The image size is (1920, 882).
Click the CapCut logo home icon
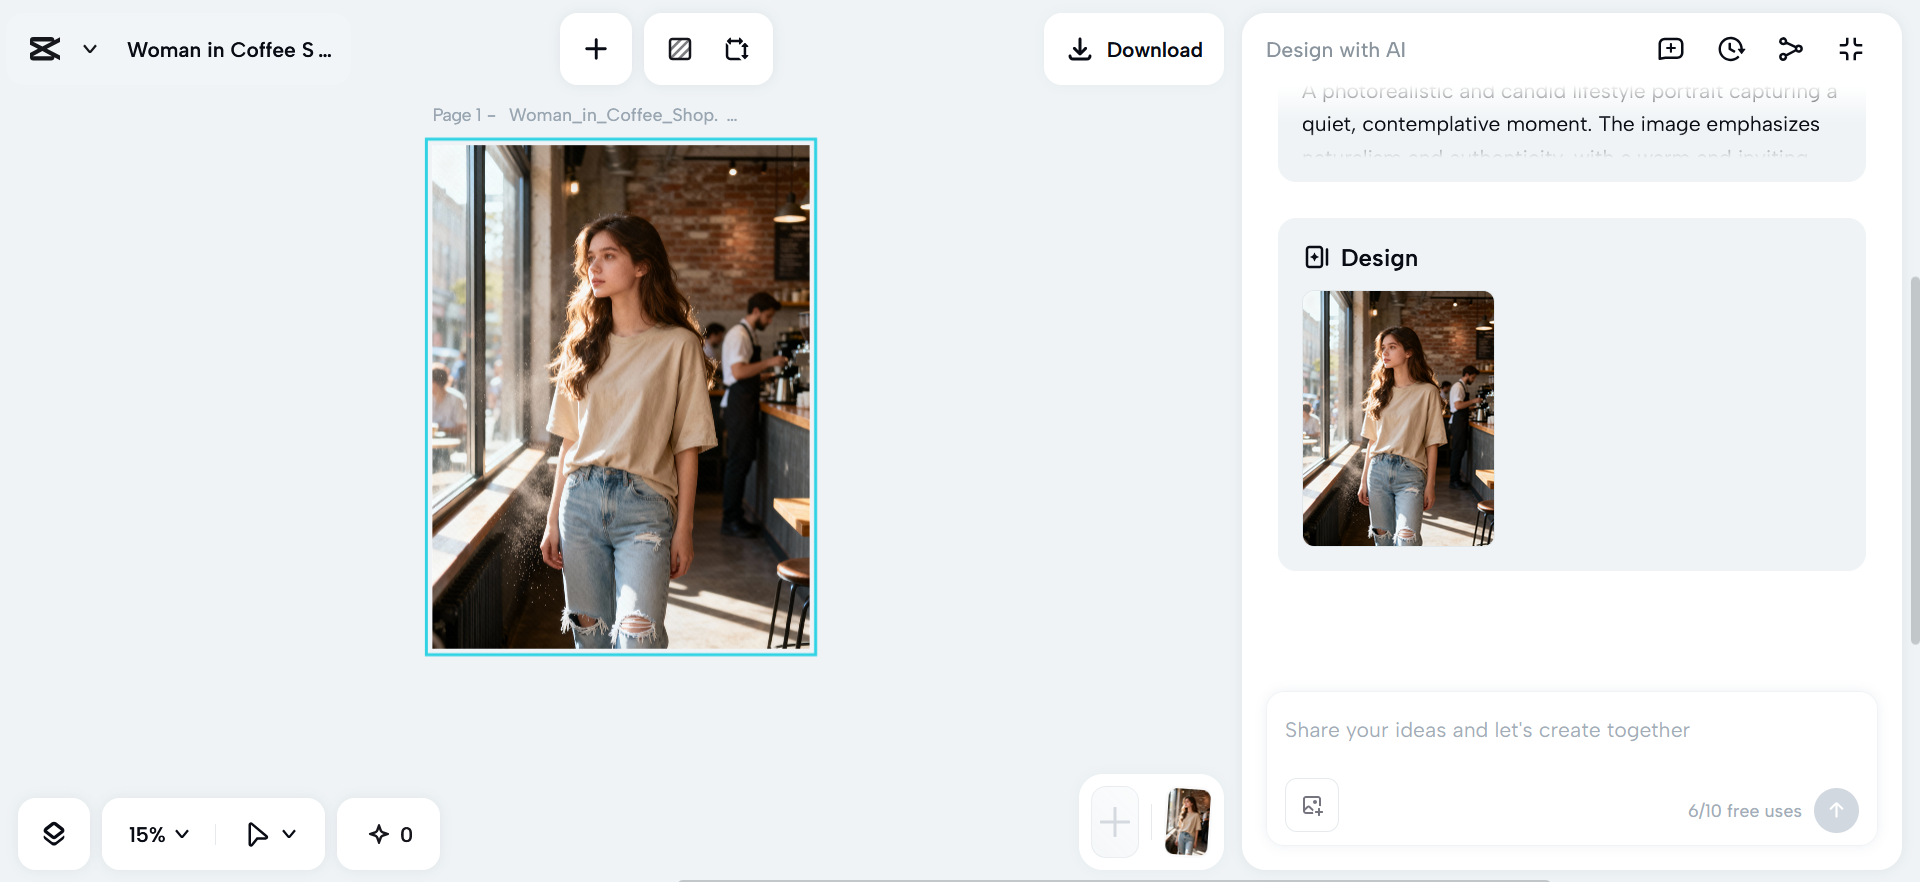point(45,49)
